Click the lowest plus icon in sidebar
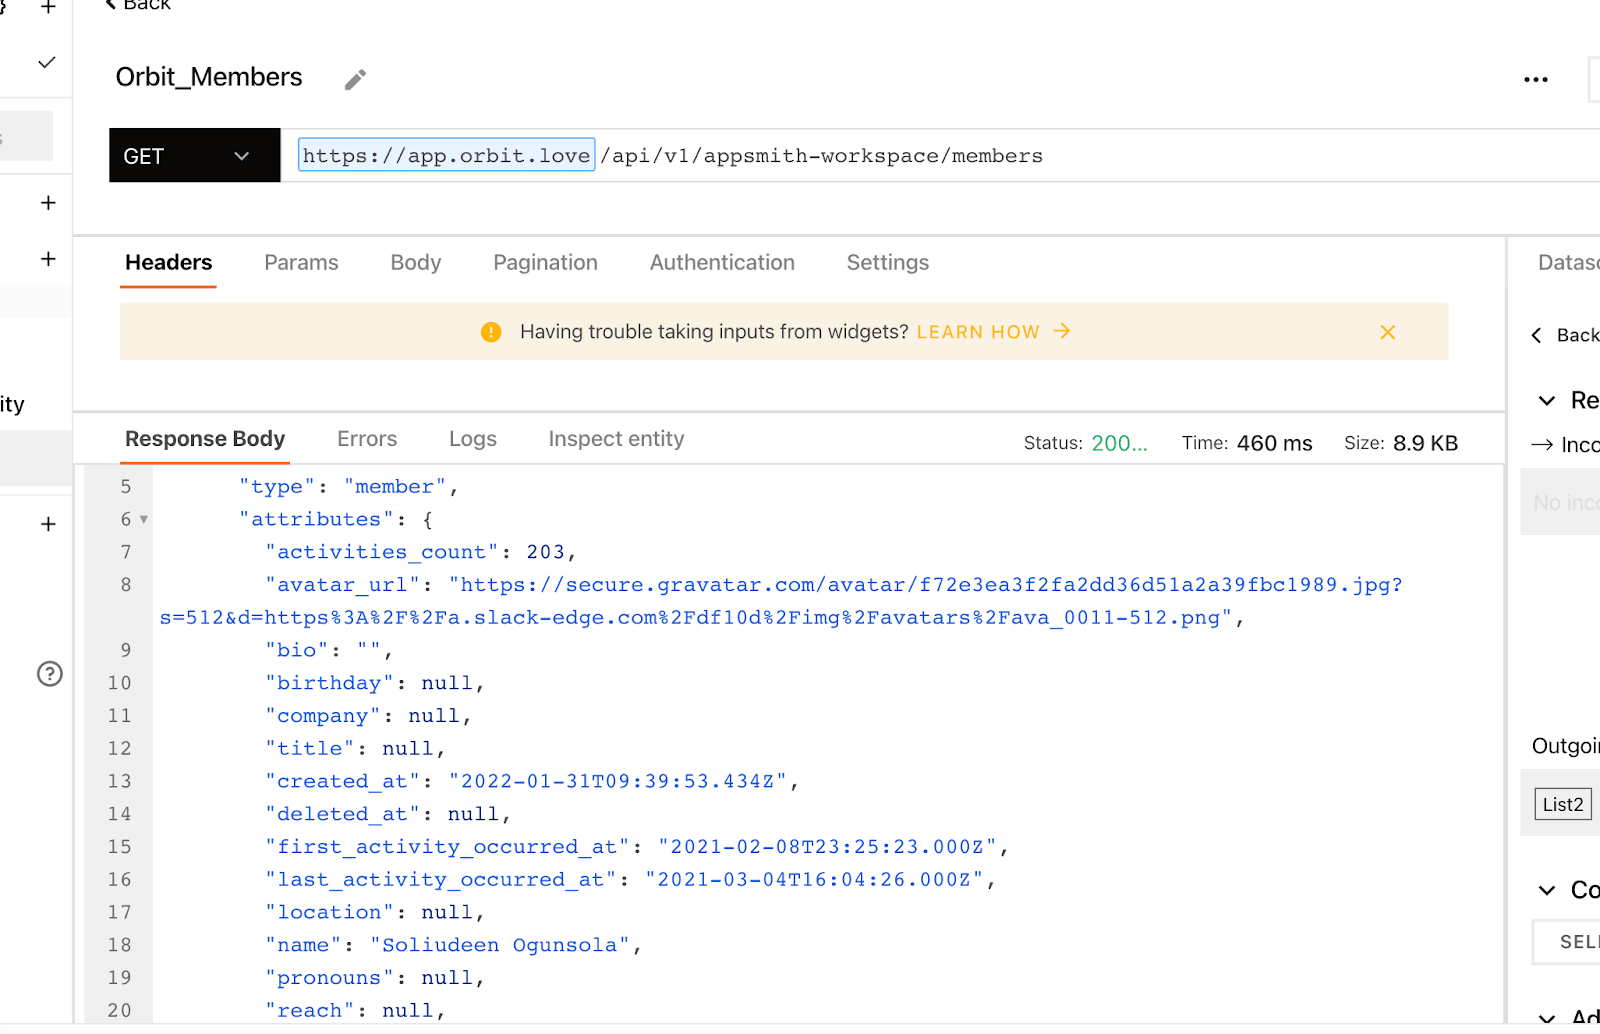 point(48,524)
